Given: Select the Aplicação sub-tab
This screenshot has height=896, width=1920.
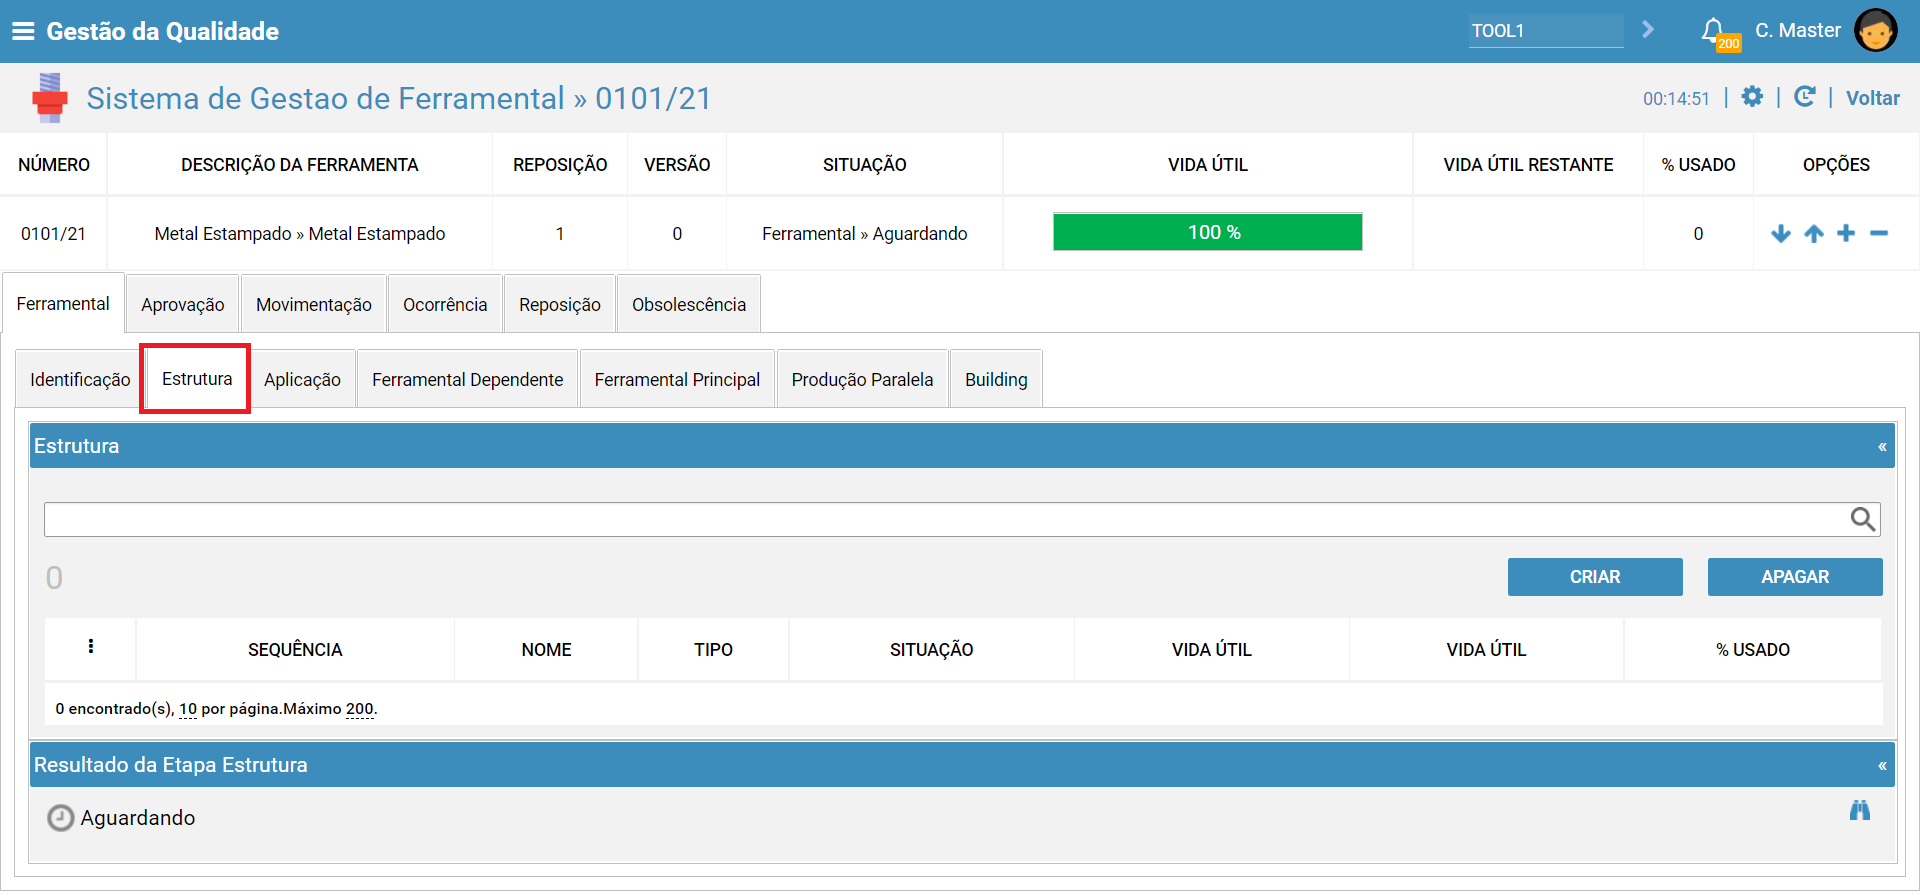Looking at the screenshot, I should click(x=302, y=380).
